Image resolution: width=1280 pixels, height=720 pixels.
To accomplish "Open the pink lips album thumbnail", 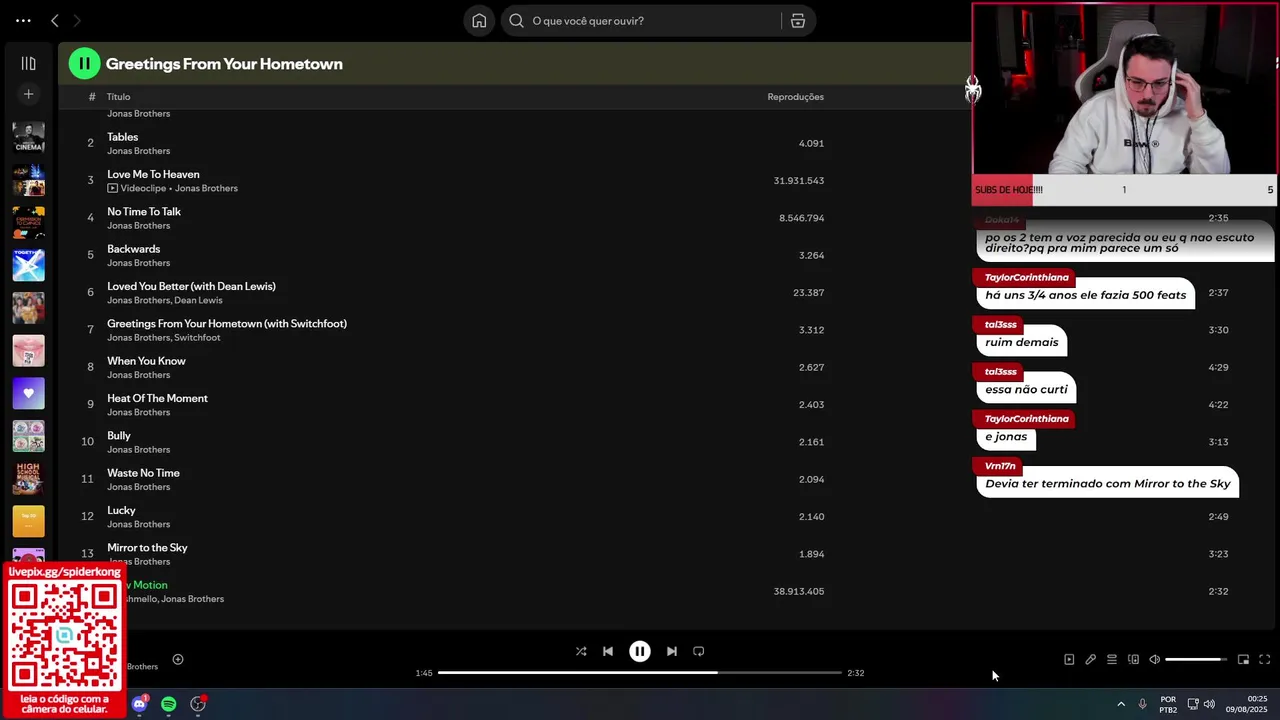I will pyautogui.click(x=28, y=350).
